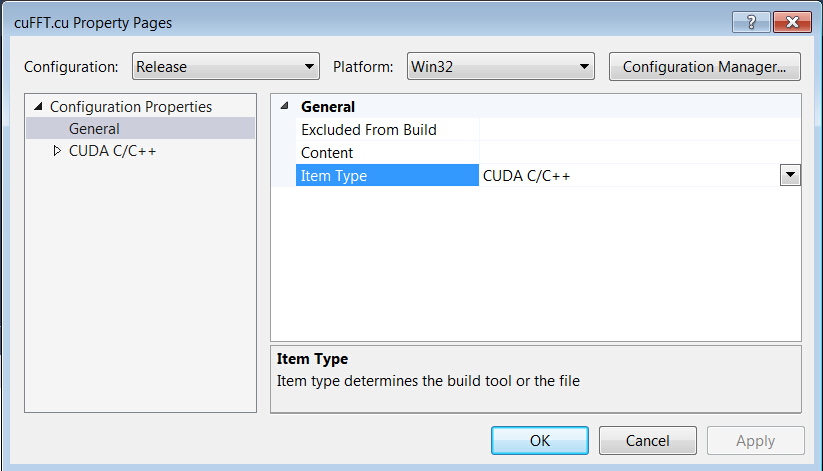The image size is (823, 471).
Task: Select the CUDA C/C++ tree item
Action: pyautogui.click(x=112, y=151)
